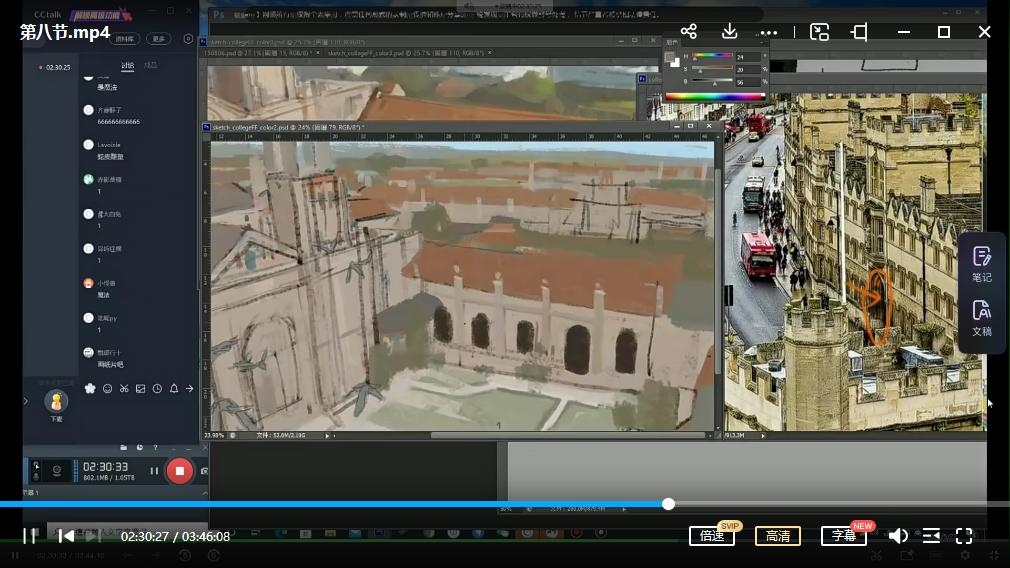Click the scissors screenshot icon in CCtalk

(x=124, y=388)
